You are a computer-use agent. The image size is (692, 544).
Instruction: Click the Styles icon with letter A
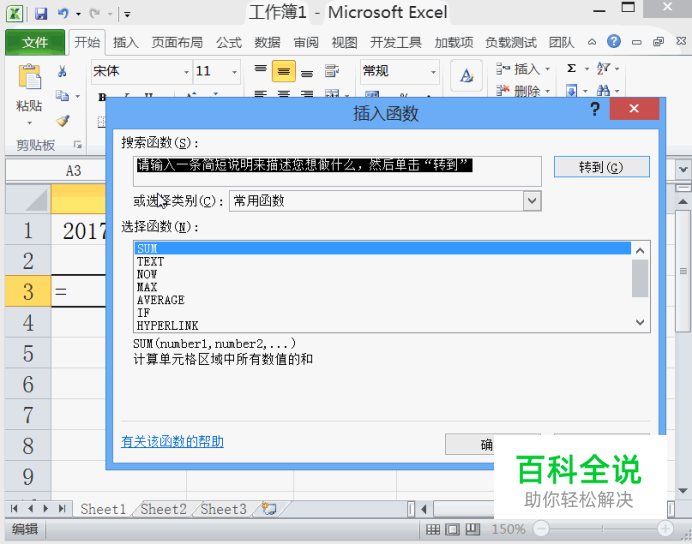pos(466,76)
